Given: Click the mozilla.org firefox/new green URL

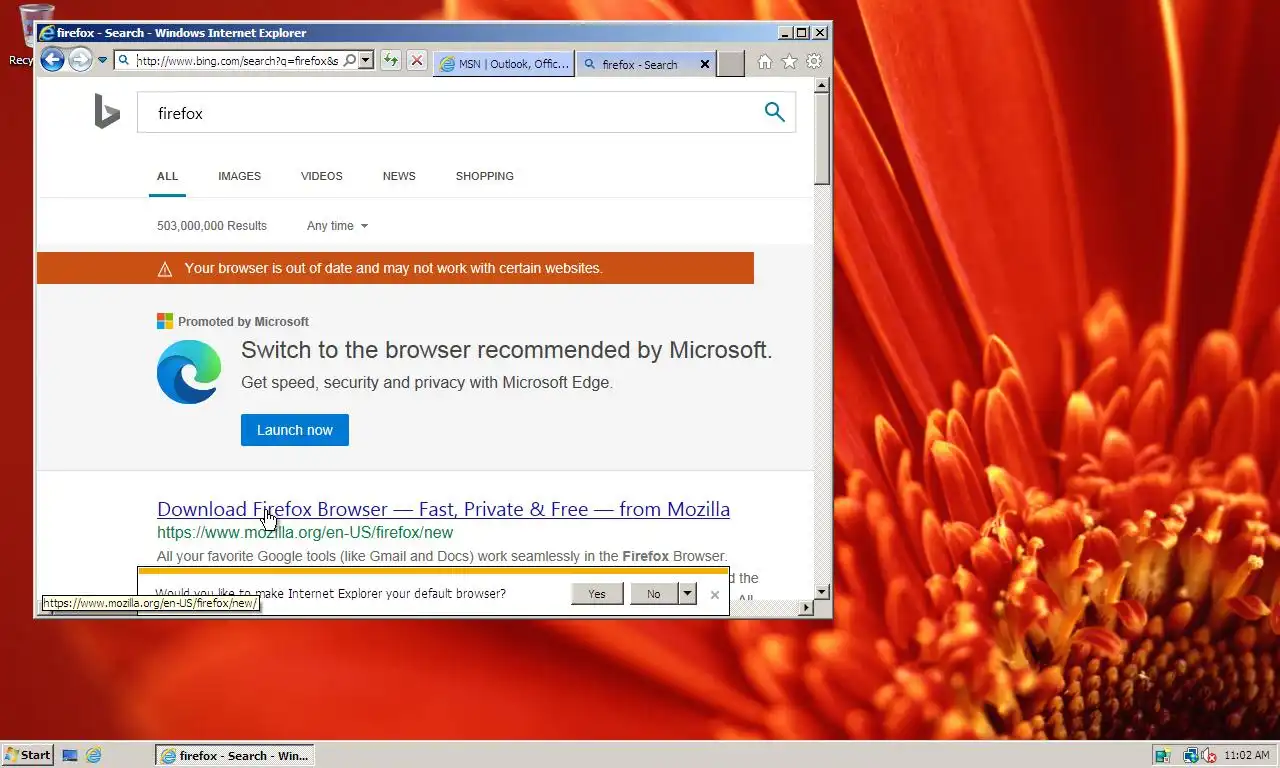Looking at the screenshot, I should (305, 533).
